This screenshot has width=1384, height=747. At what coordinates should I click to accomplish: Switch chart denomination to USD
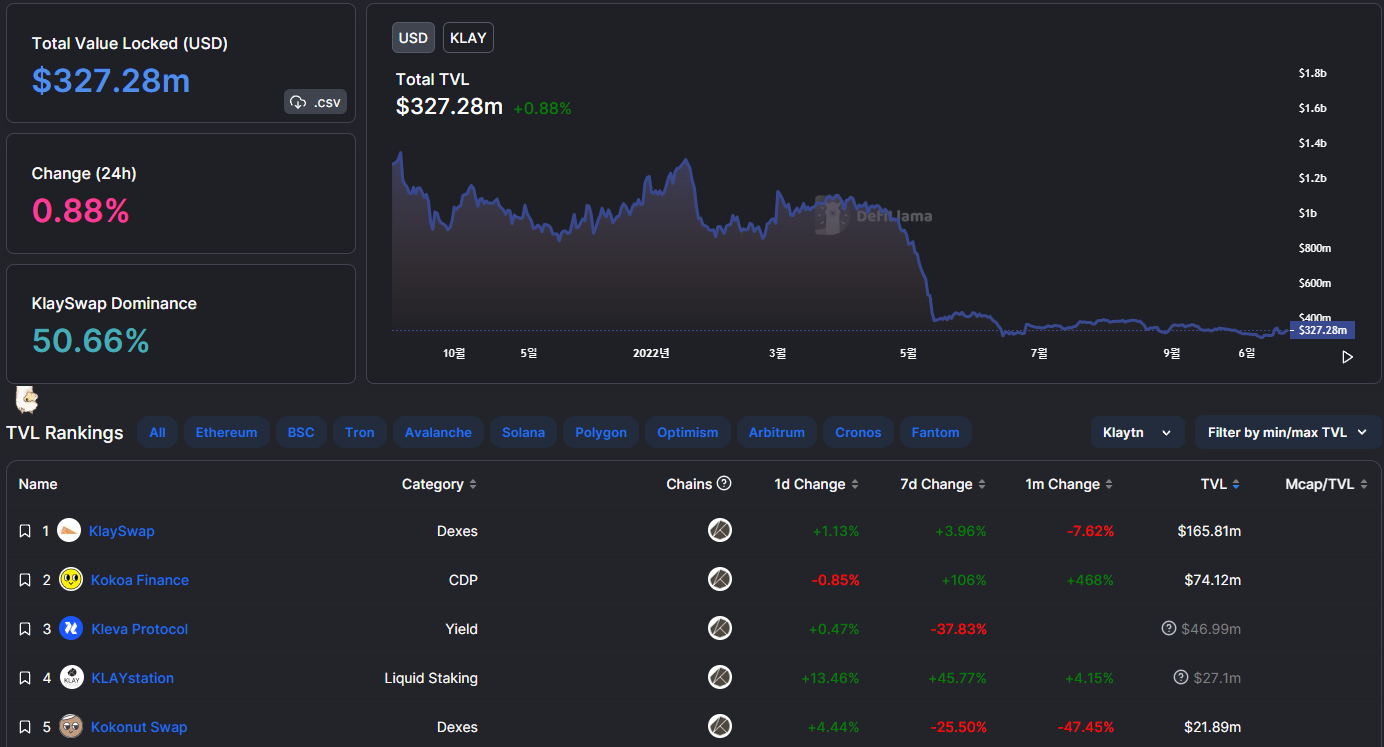tap(413, 38)
